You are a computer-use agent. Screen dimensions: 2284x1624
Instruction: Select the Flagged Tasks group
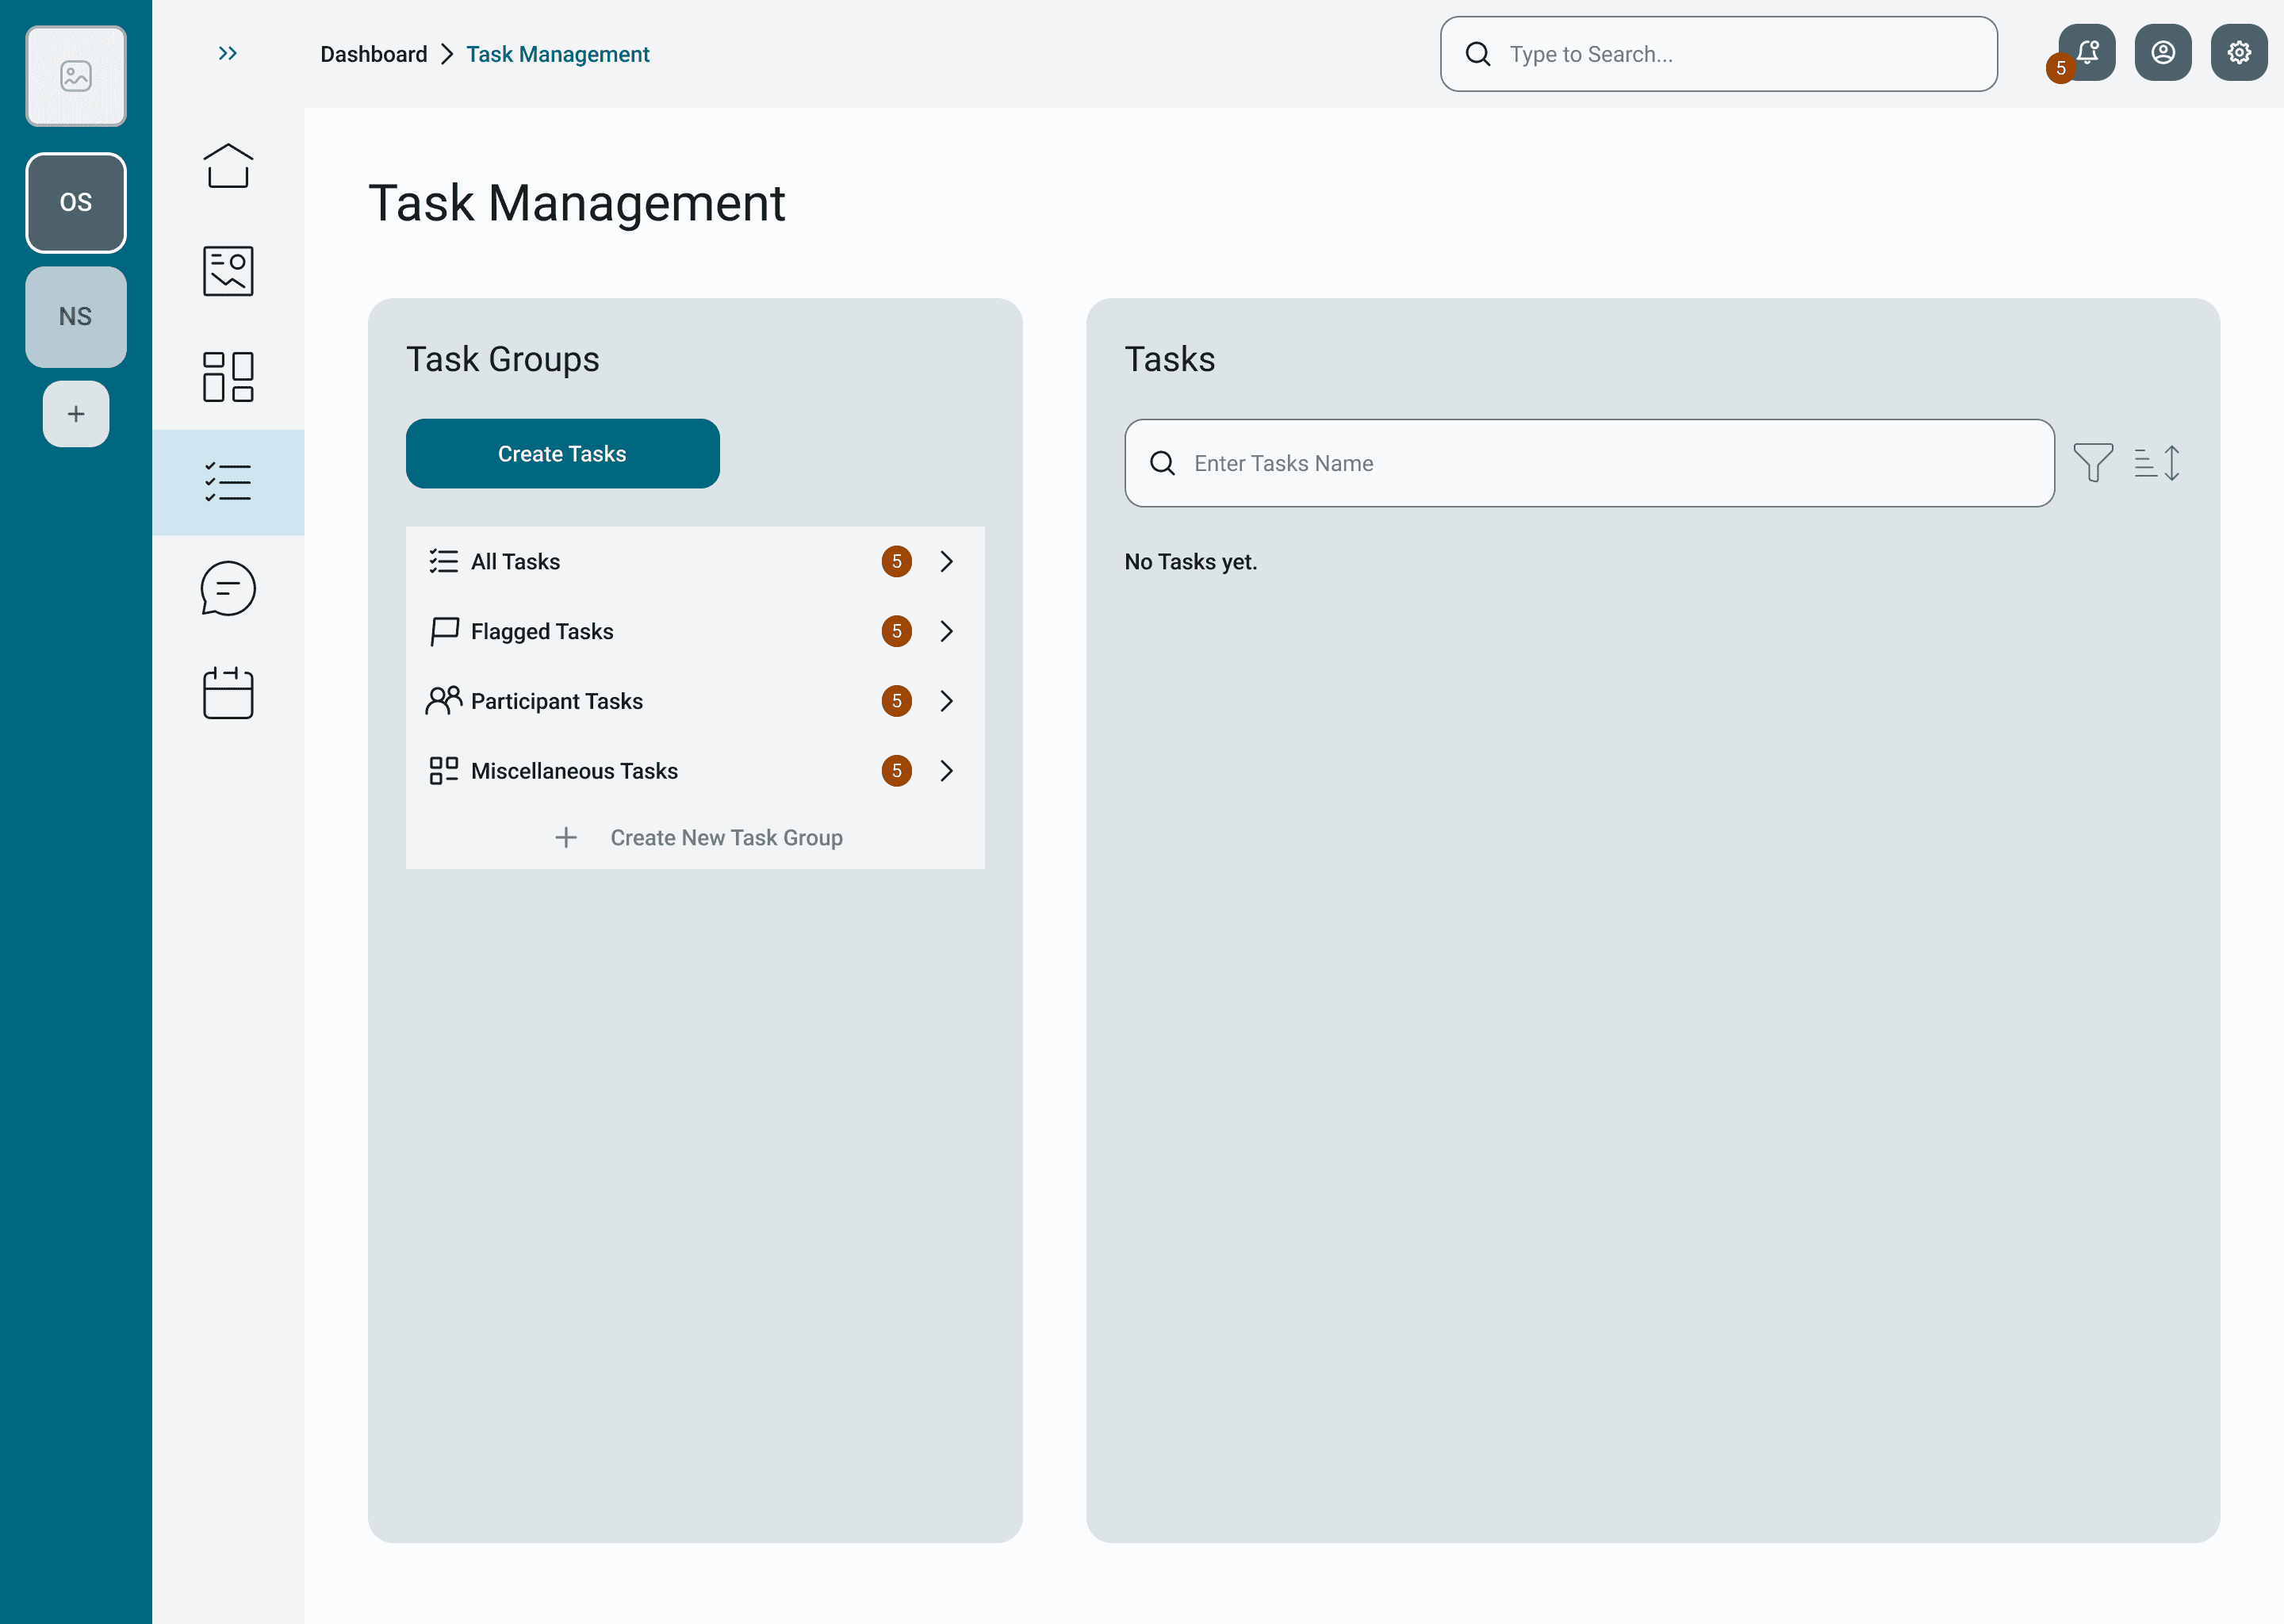pos(695,631)
